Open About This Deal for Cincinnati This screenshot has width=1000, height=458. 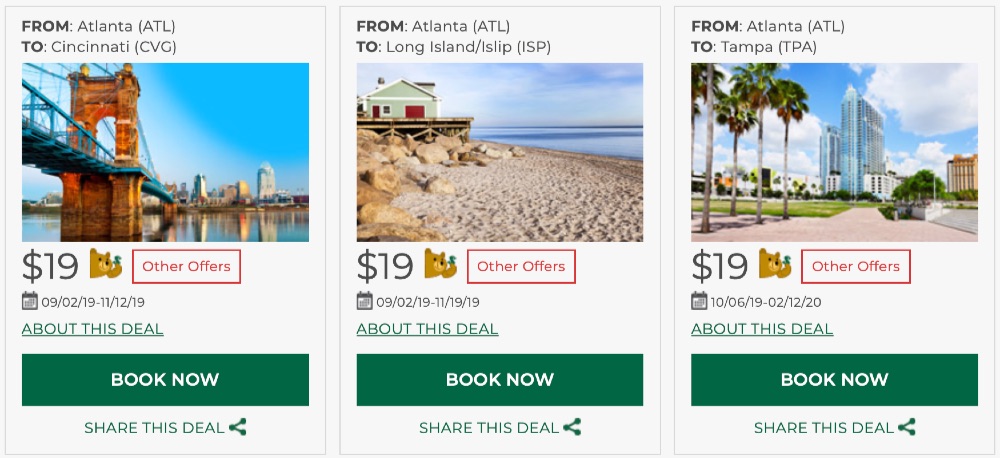[x=92, y=329]
